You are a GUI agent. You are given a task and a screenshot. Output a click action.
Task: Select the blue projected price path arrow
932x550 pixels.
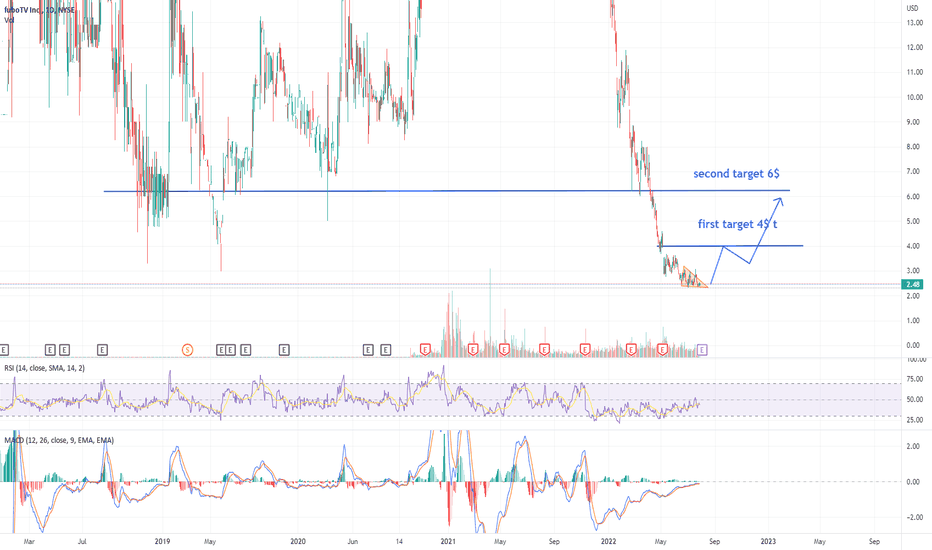click(747, 242)
